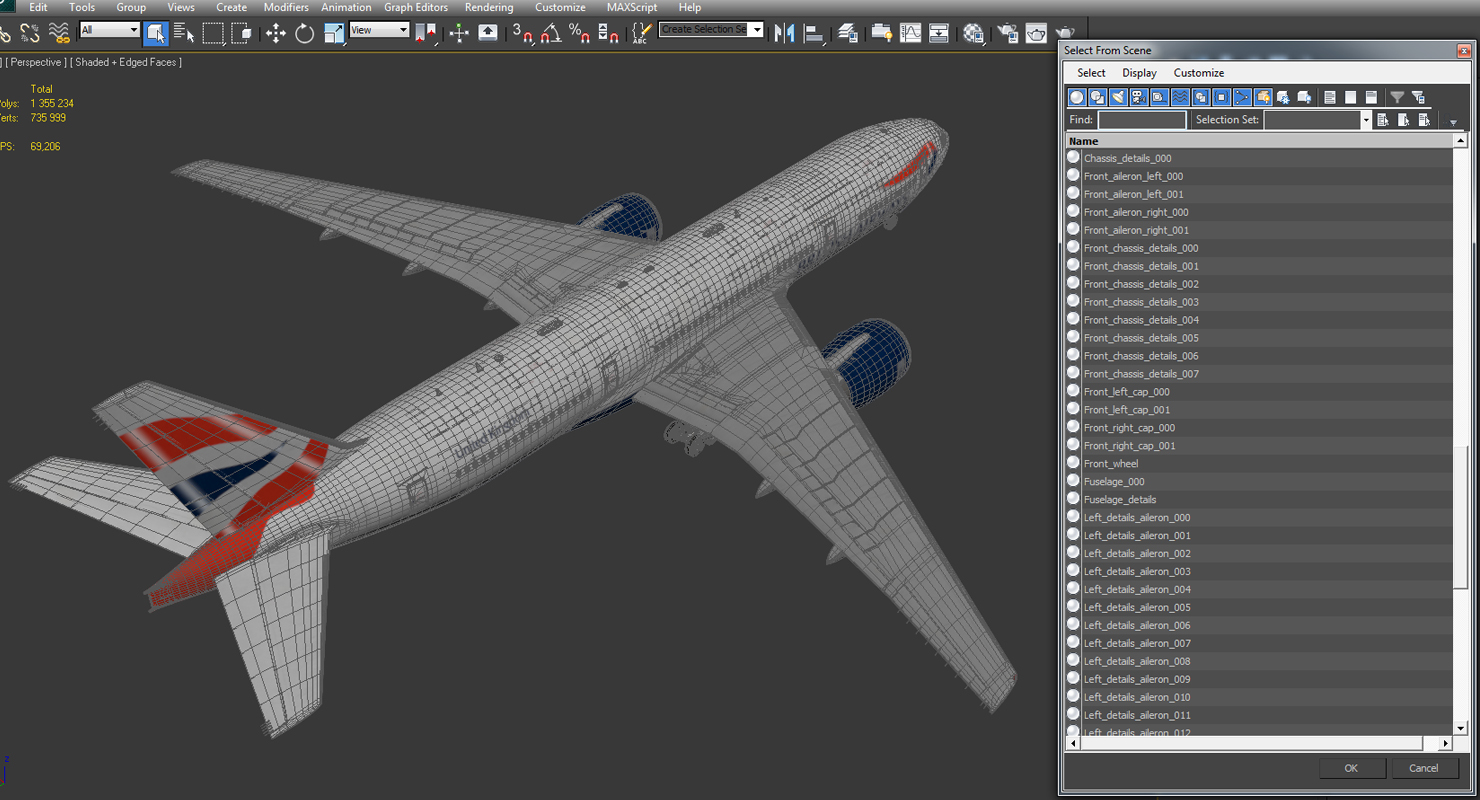Image resolution: width=1480 pixels, height=800 pixels.
Task: Open the Material Editor
Action: [974, 33]
